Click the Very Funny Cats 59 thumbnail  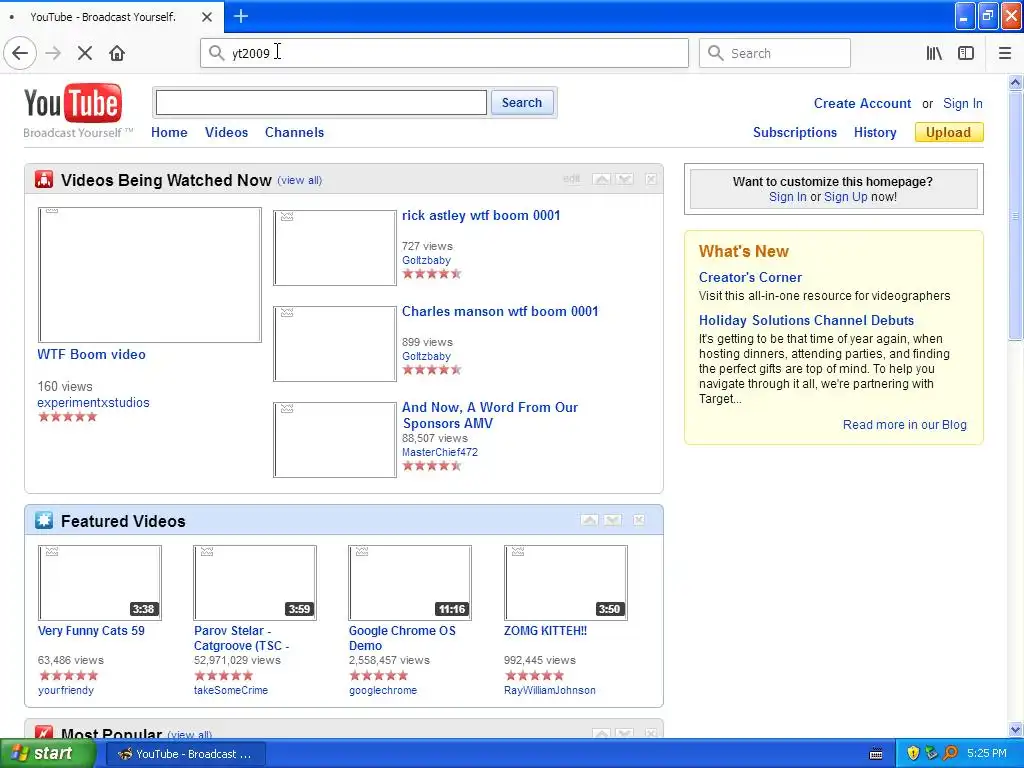pos(100,583)
